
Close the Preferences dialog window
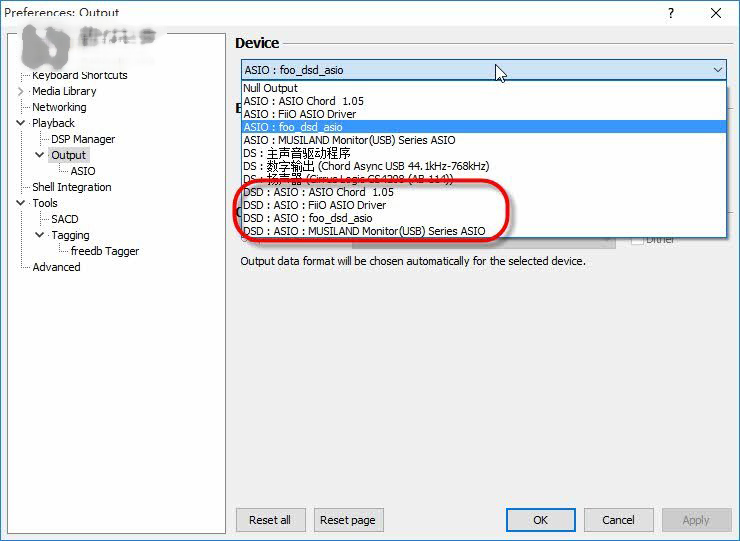715,13
